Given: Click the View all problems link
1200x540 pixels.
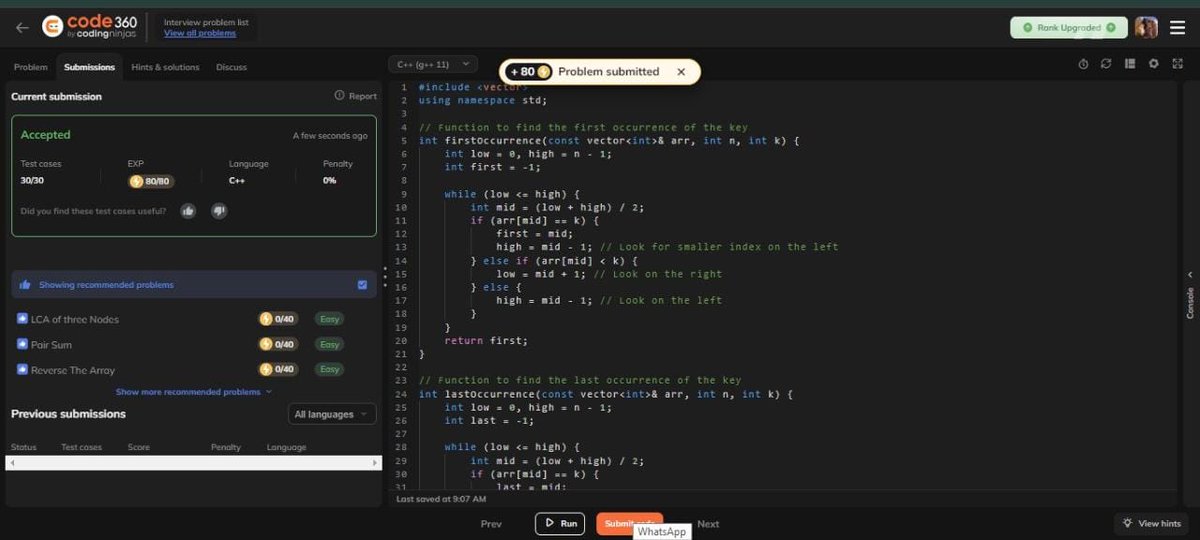Looking at the screenshot, I should (x=200, y=33).
